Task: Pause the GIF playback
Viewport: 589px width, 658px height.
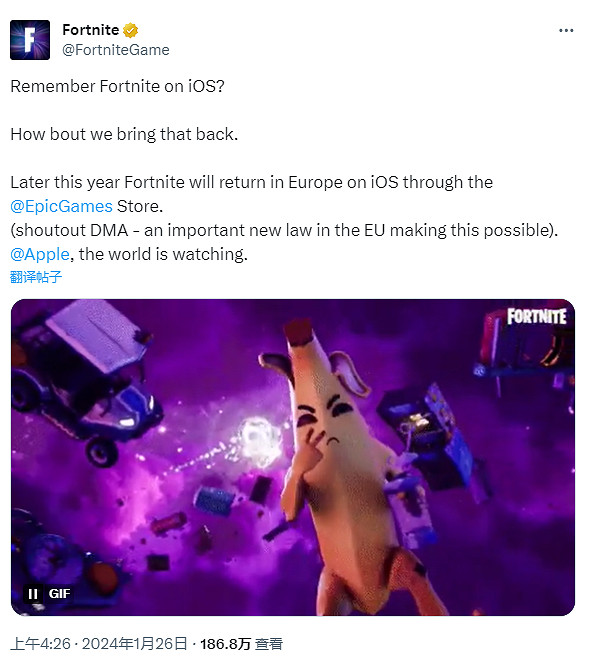Action: coord(33,594)
